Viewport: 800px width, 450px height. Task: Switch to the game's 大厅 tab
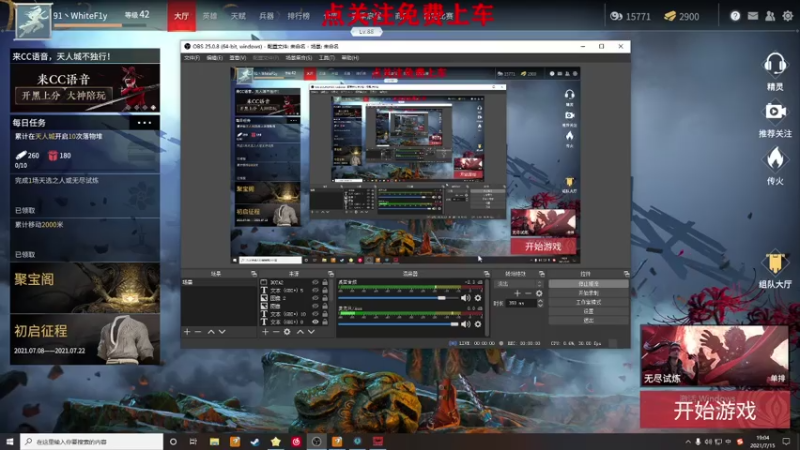[181, 16]
